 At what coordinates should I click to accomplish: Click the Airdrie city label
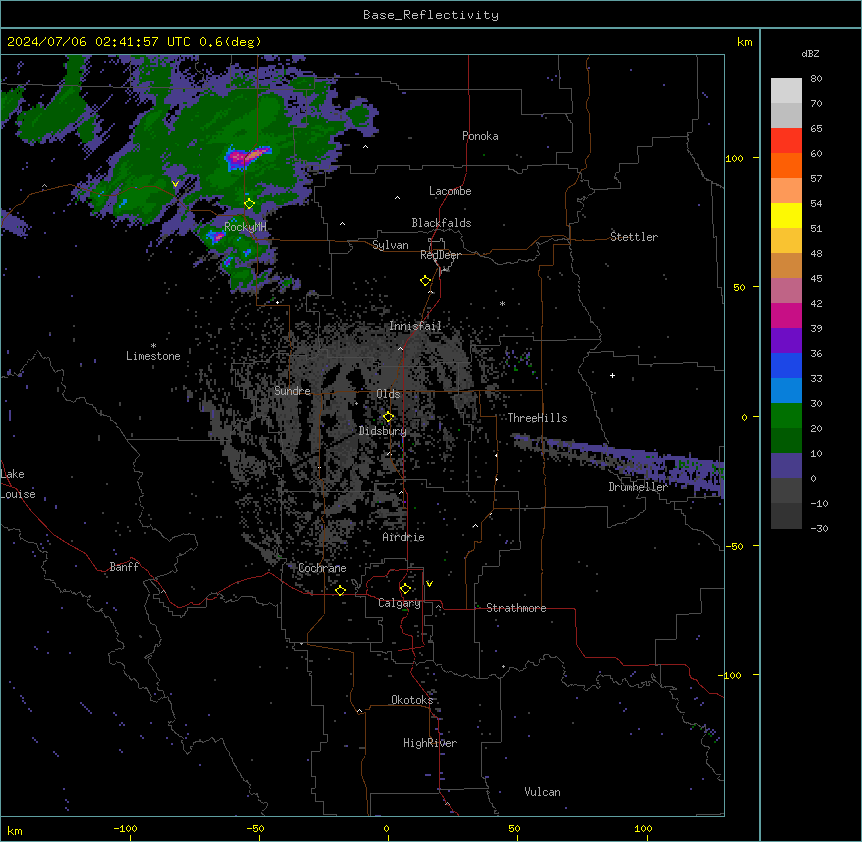tap(404, 537)
